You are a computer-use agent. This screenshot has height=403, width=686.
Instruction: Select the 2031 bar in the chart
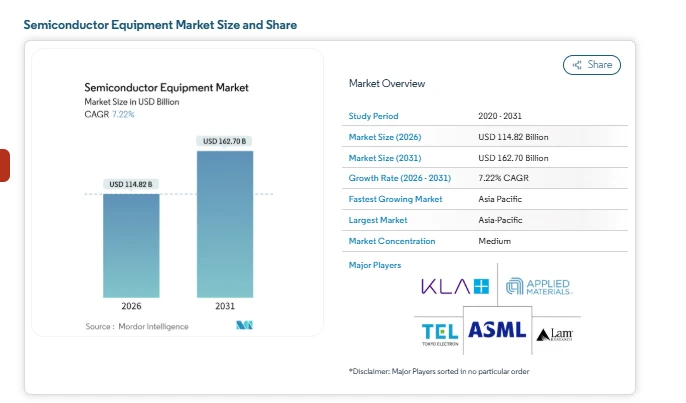coord(225,223)
